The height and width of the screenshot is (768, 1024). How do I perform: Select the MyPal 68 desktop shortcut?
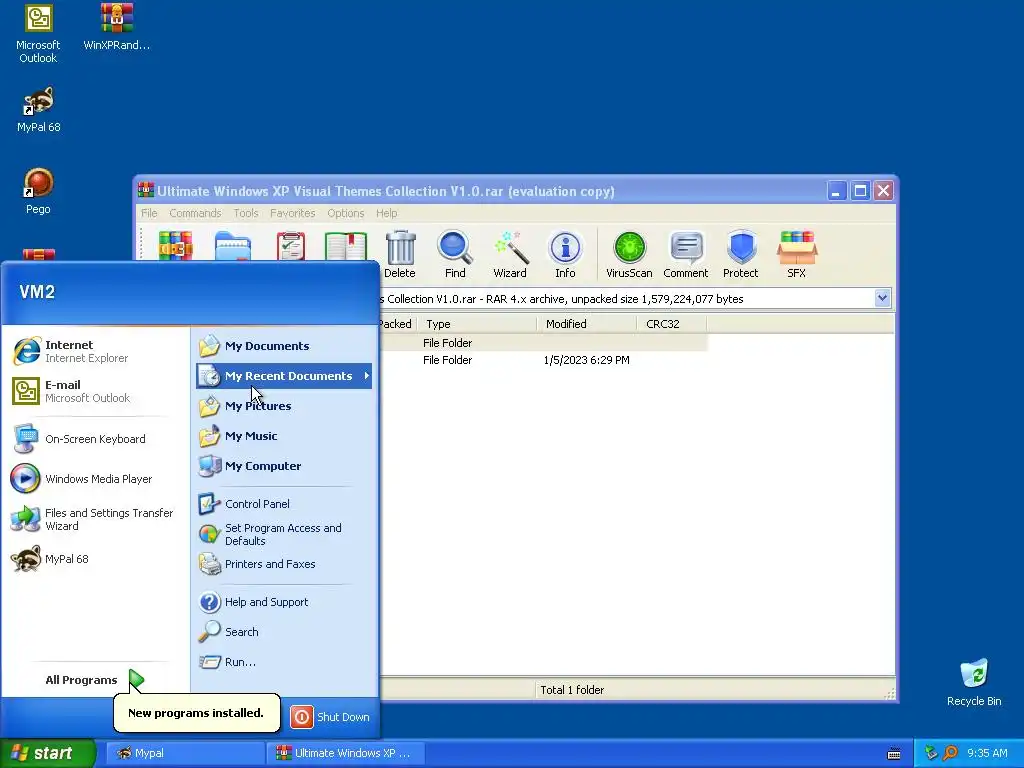pos(38,110)
